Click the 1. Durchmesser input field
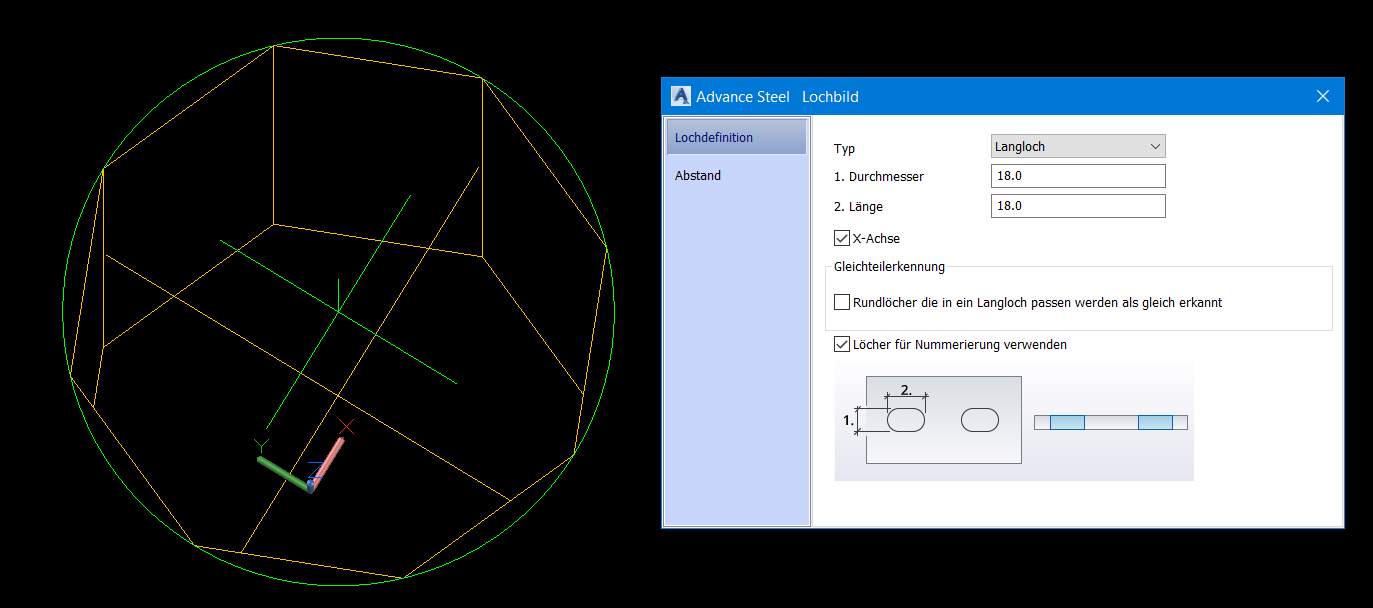 (1077, 175)
